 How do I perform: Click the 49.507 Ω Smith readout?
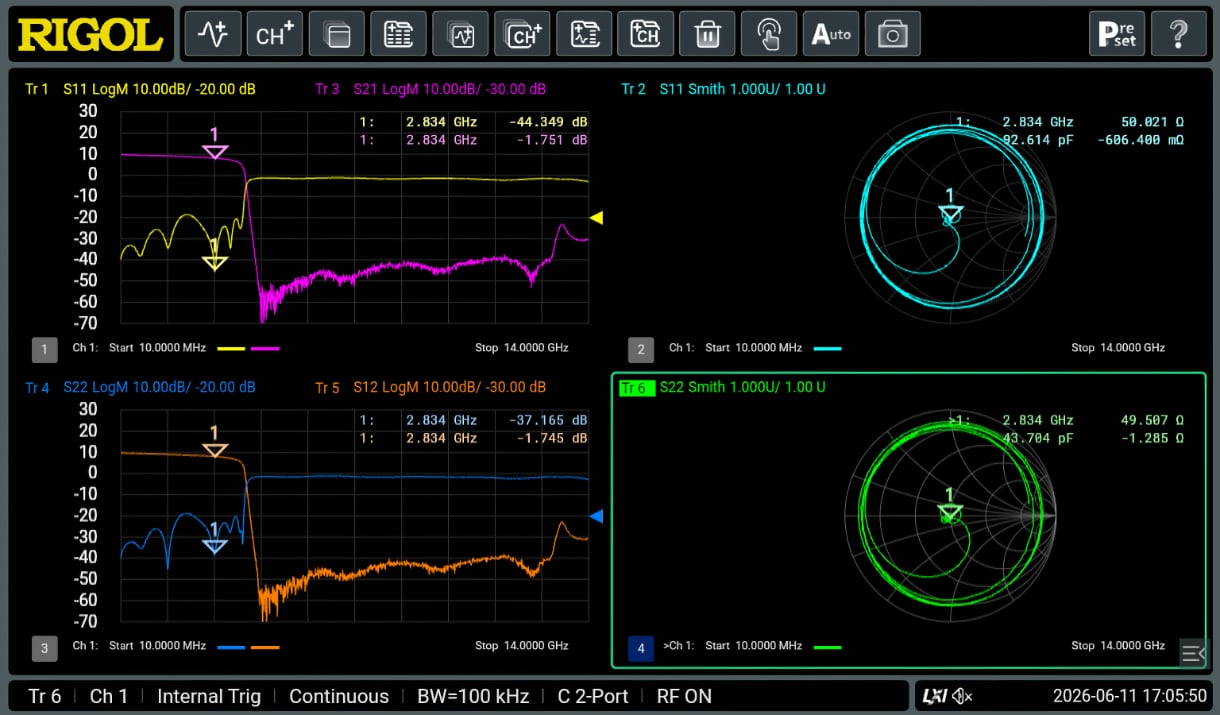[x=1152, y=420]
